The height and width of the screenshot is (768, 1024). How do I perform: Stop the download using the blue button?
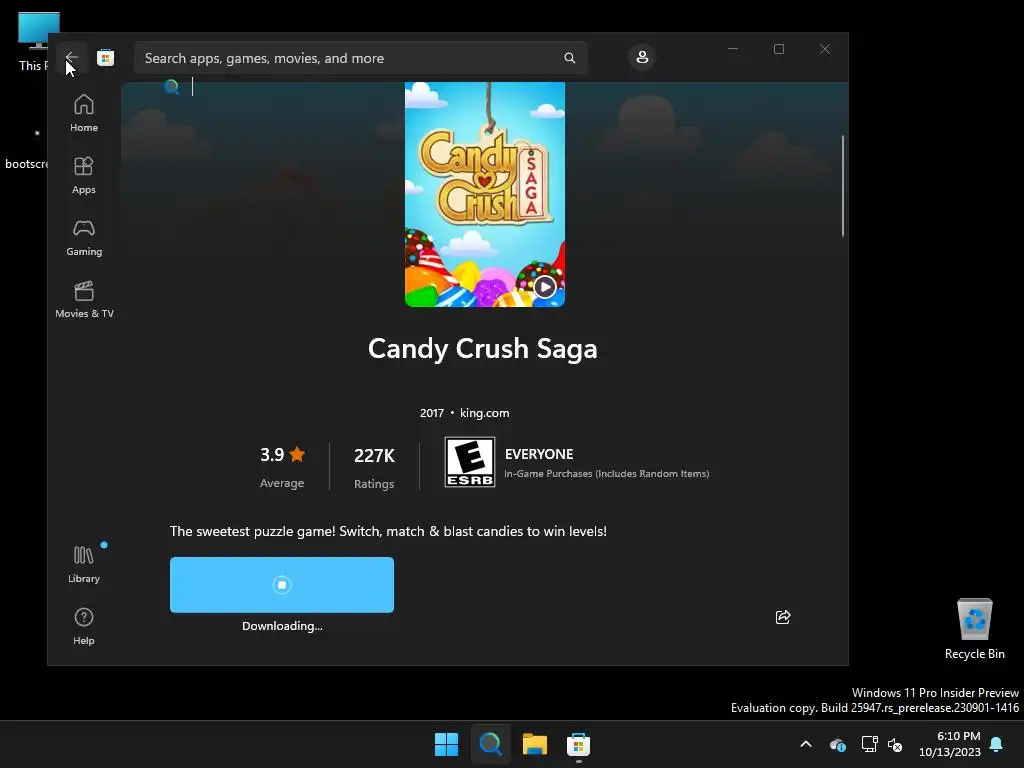coord(281,584)
